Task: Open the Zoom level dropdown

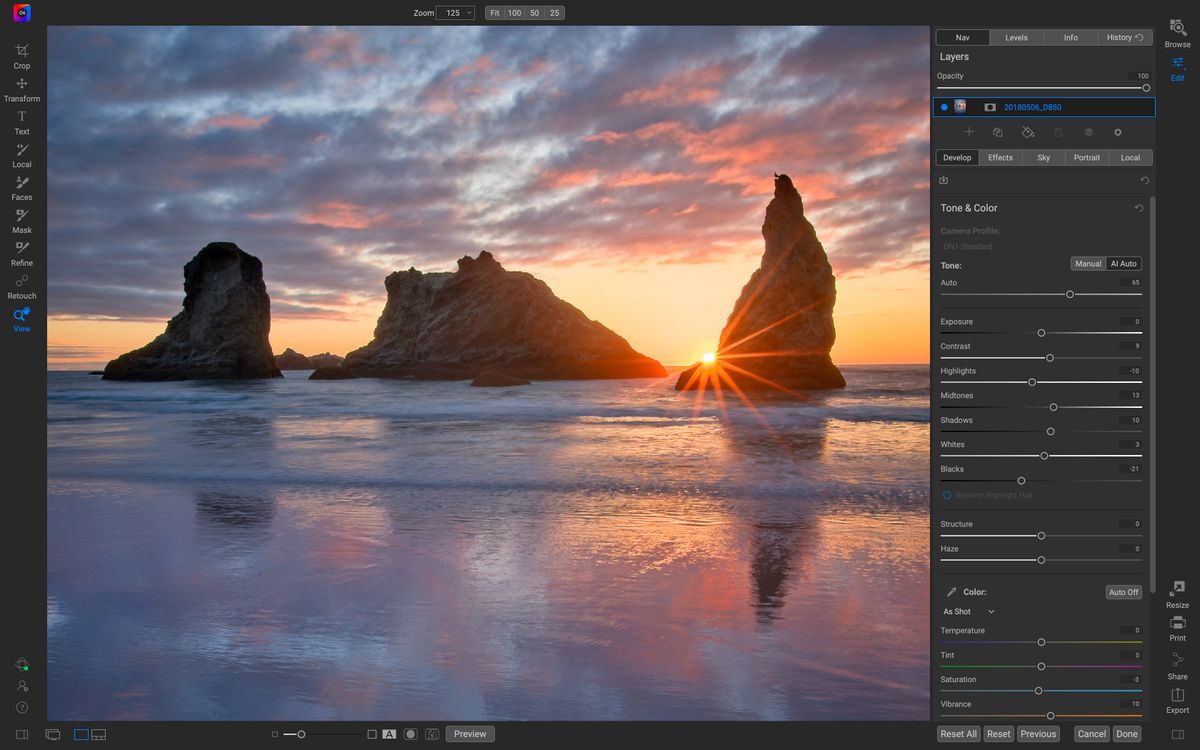Action: (454, 12)
